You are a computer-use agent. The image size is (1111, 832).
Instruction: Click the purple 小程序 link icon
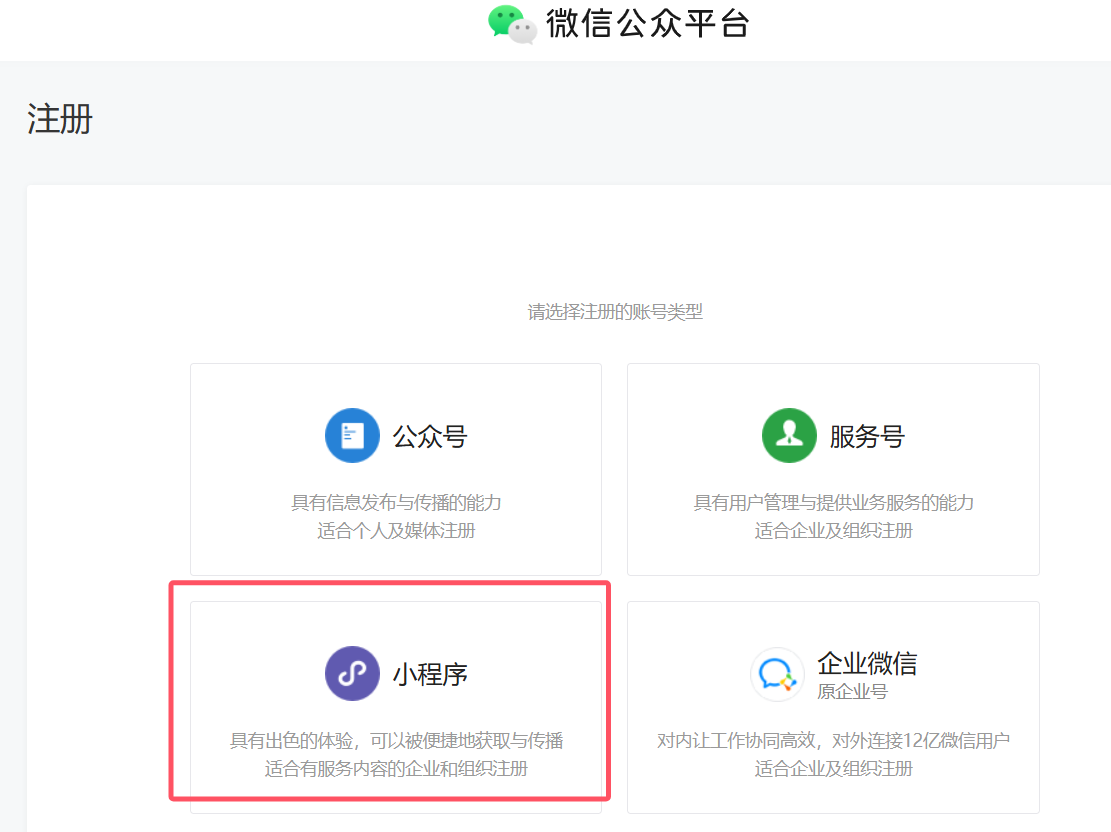click(352, 673)
